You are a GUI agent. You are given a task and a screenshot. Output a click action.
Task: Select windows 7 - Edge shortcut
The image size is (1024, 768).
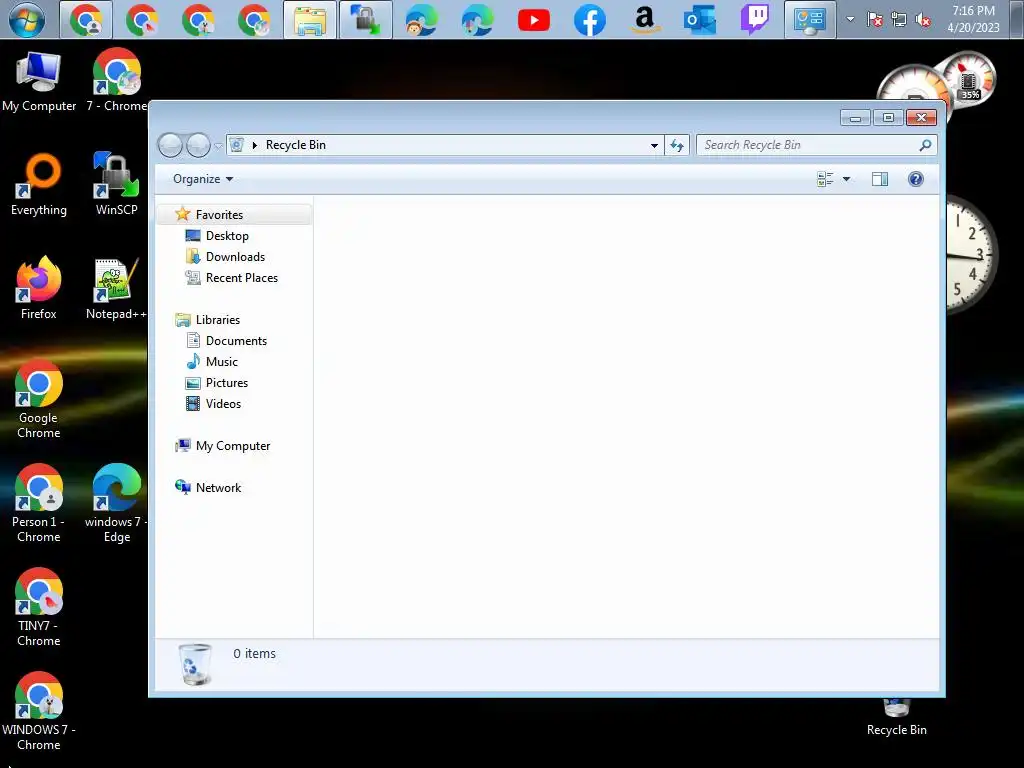[116, 503]
